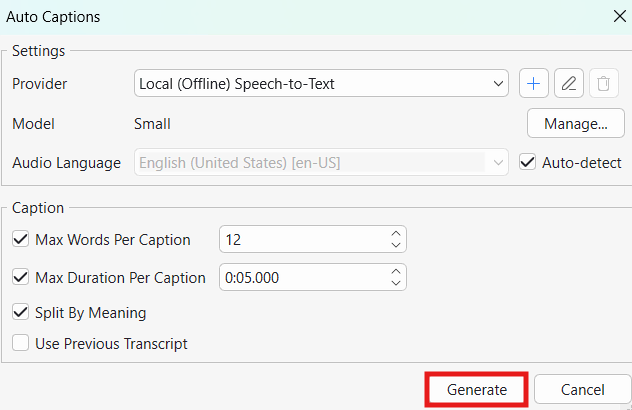Edit the selected provider with pencil icon
This screenshot has width=632, height=410.
pos(569,83)
